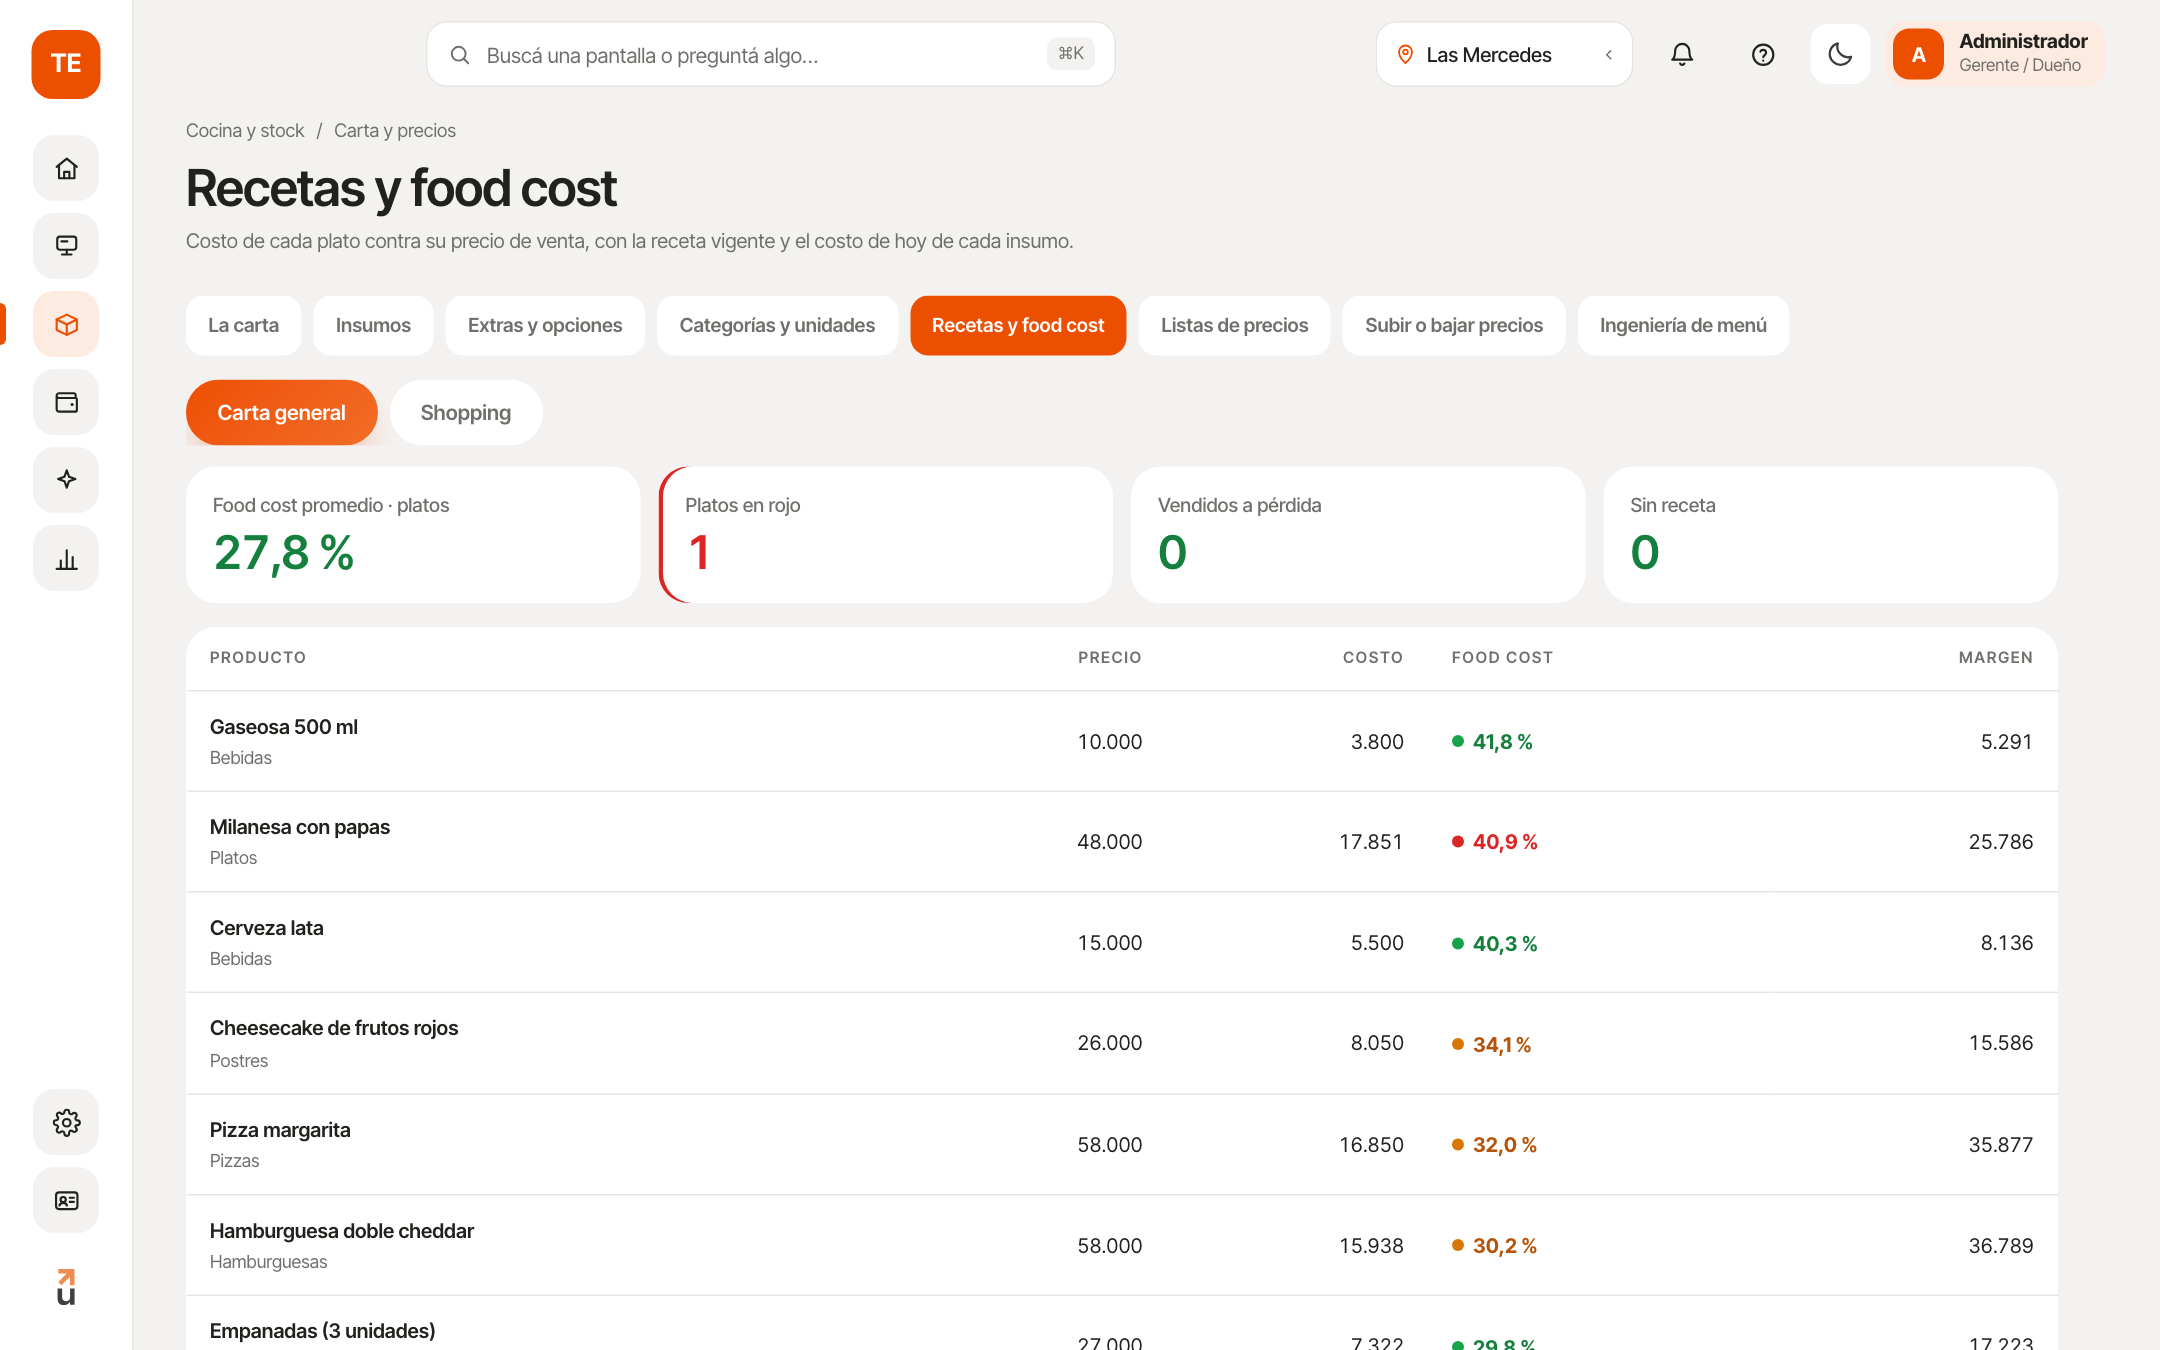Click the TE logo in sidebar

[x=66, y=64]
